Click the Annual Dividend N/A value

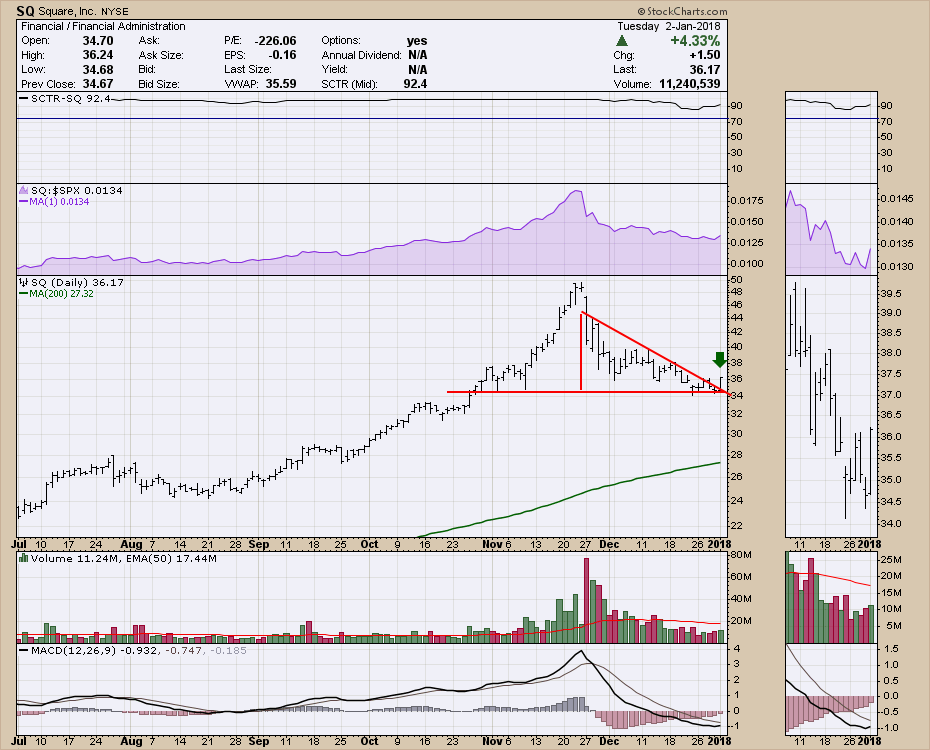418,55
